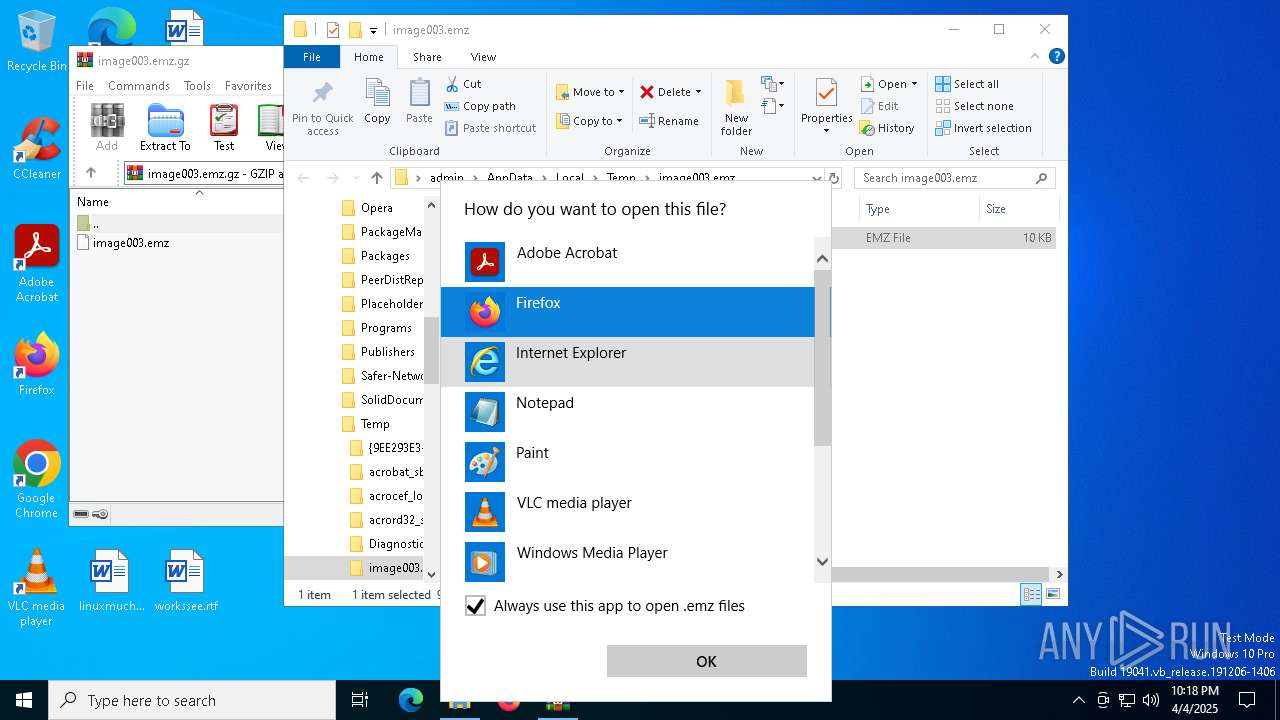
Task: Open the Google Chrome desktop shortcut
Action: coord(37,480)
